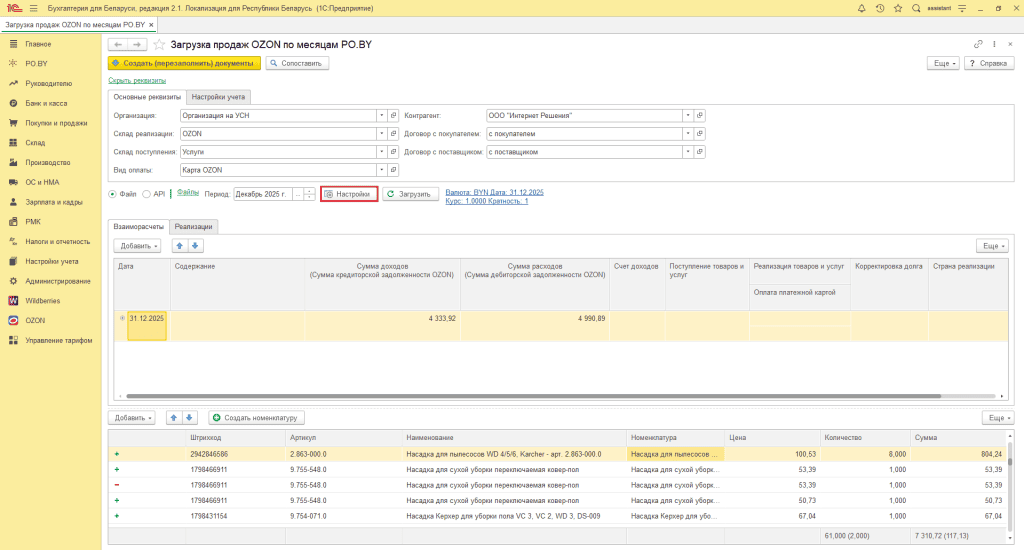Expand Склад поступления dropdown arrow
The width and height of the screenshot is (1024, 550).
coord(381,152)
